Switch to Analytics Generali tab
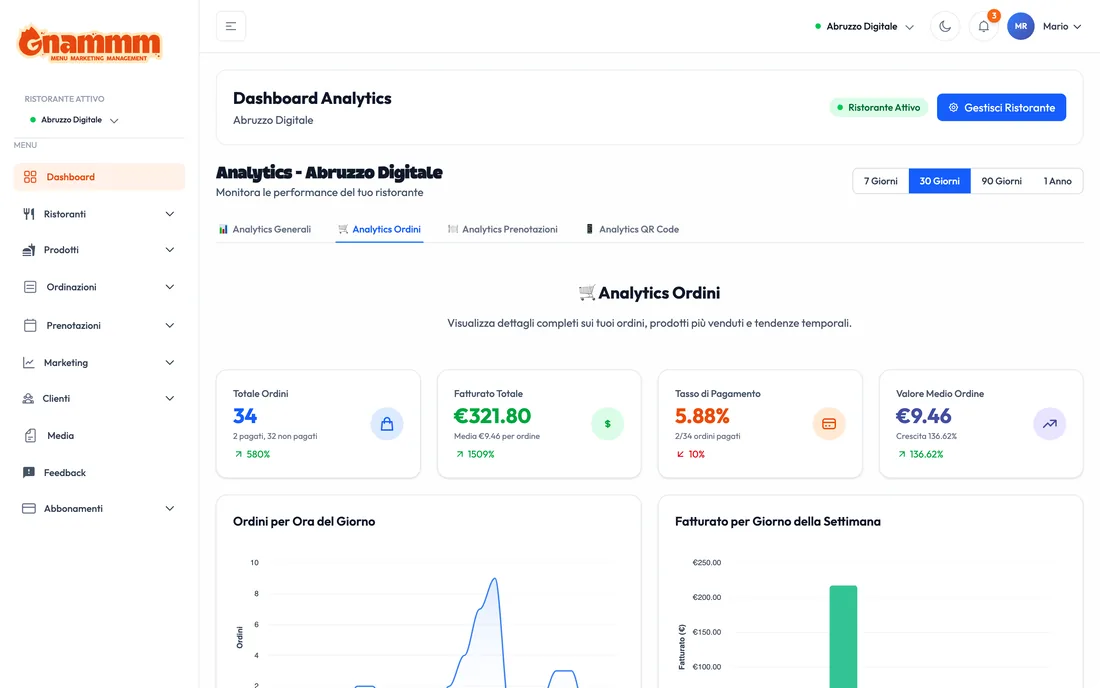Viewport: 1100px width, 688px height. click(x=264, y=229)
